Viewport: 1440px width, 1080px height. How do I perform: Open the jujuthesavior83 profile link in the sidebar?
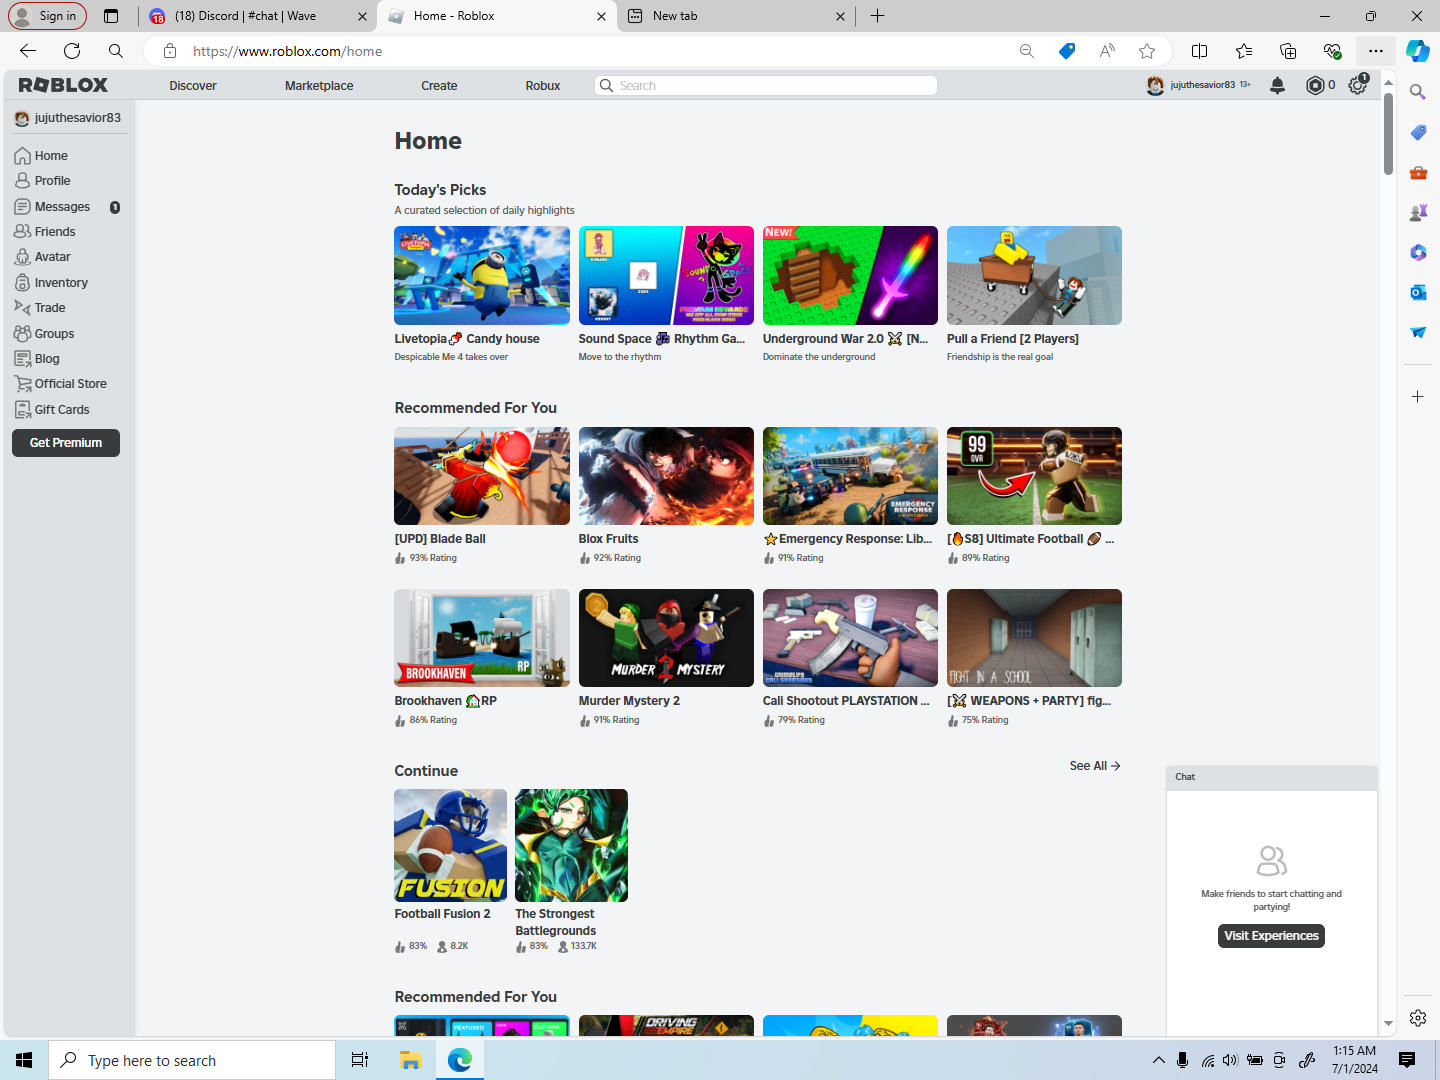point(68,118)
